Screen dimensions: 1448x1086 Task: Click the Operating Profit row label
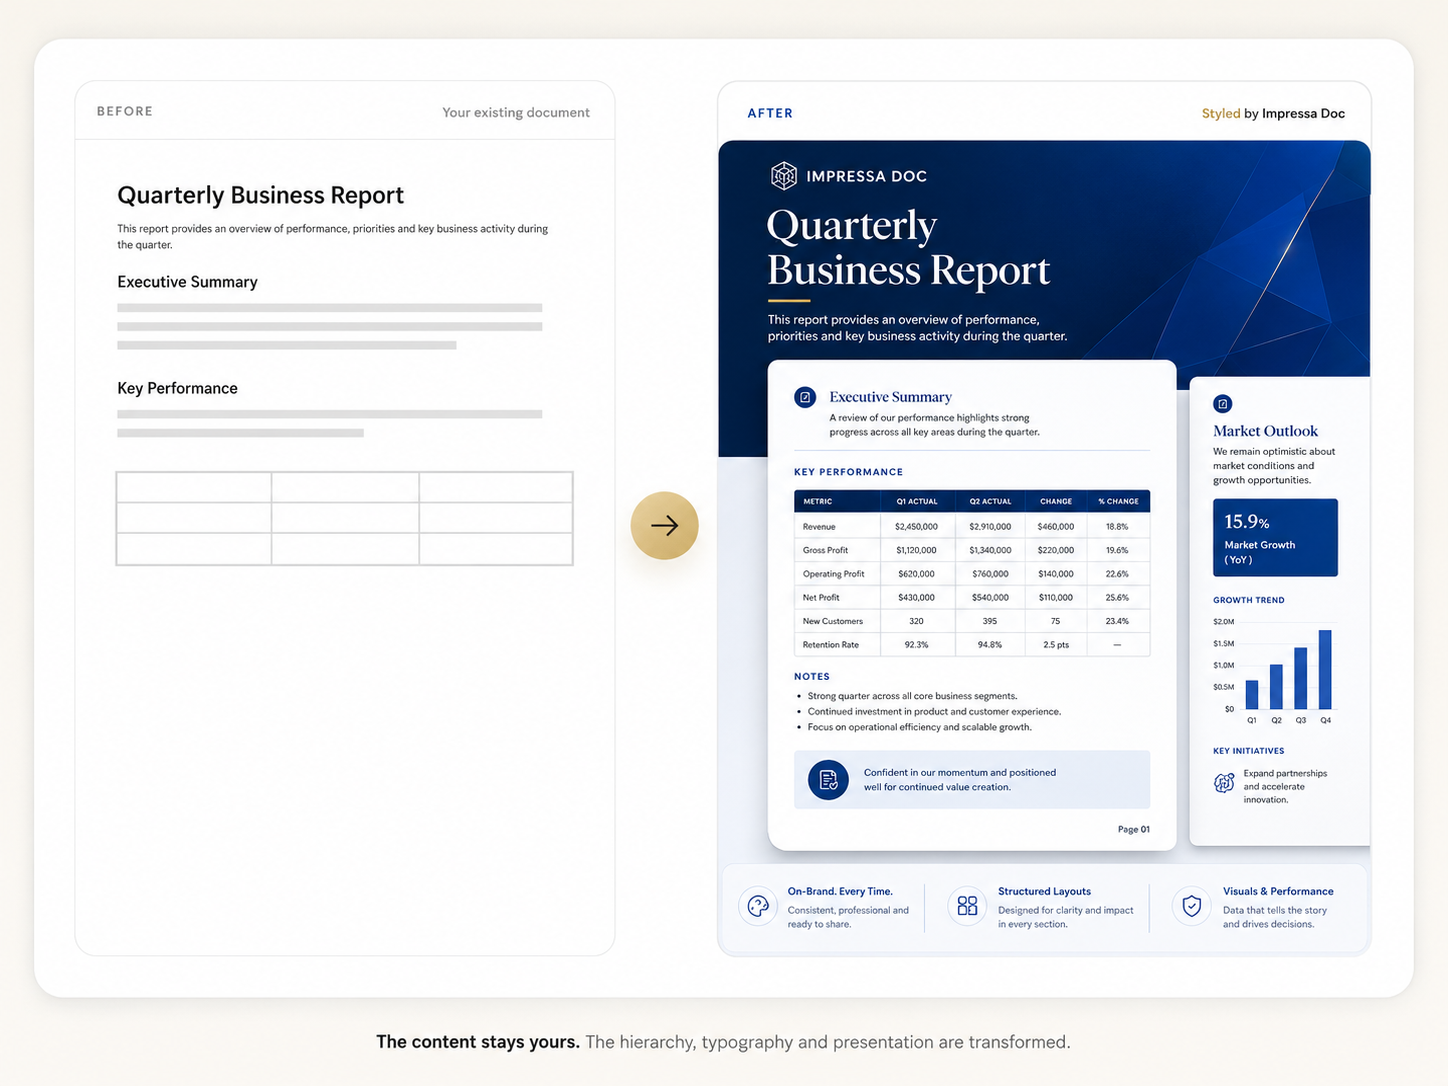coord(833,574)
